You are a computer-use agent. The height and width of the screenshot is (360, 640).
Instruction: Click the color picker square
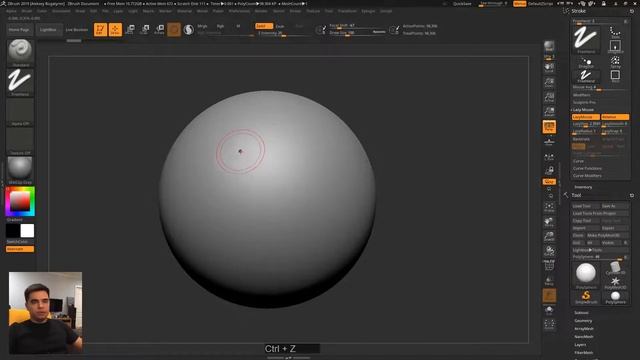pyautogui.click(x=20, y=201)
